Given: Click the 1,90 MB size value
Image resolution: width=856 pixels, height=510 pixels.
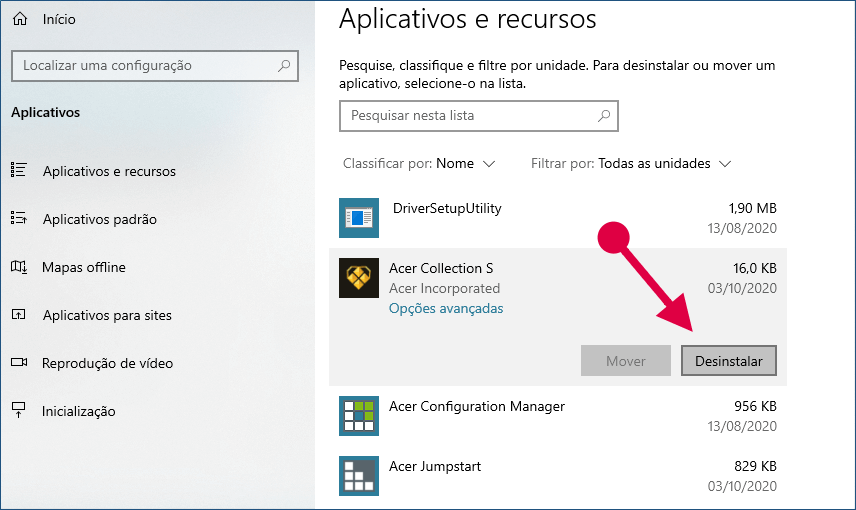Looking at the screenshot, I should (752, 208).
